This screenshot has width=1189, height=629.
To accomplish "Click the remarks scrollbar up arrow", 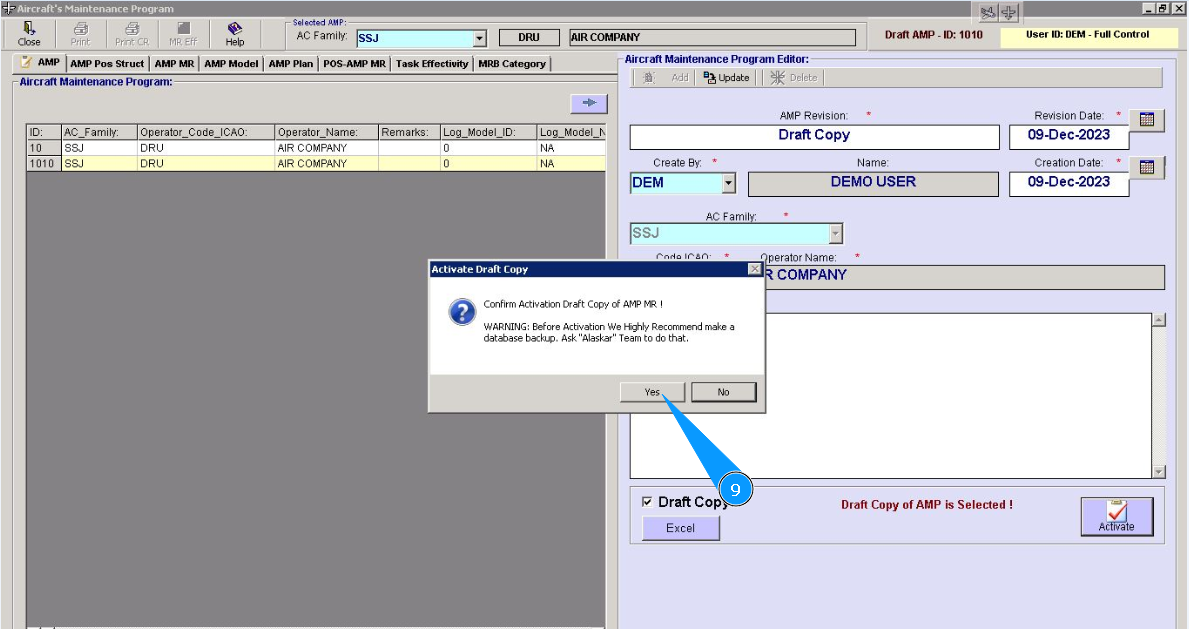I will click(x=1159, y=319).
